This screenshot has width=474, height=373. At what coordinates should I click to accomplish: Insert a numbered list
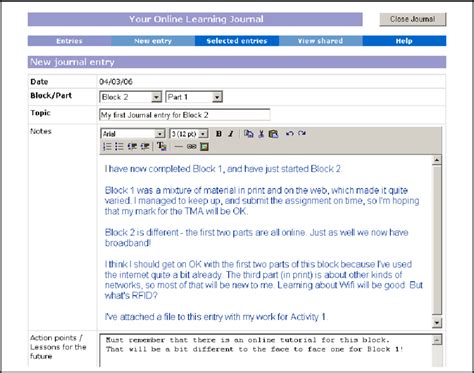click(x=107, y=146)
